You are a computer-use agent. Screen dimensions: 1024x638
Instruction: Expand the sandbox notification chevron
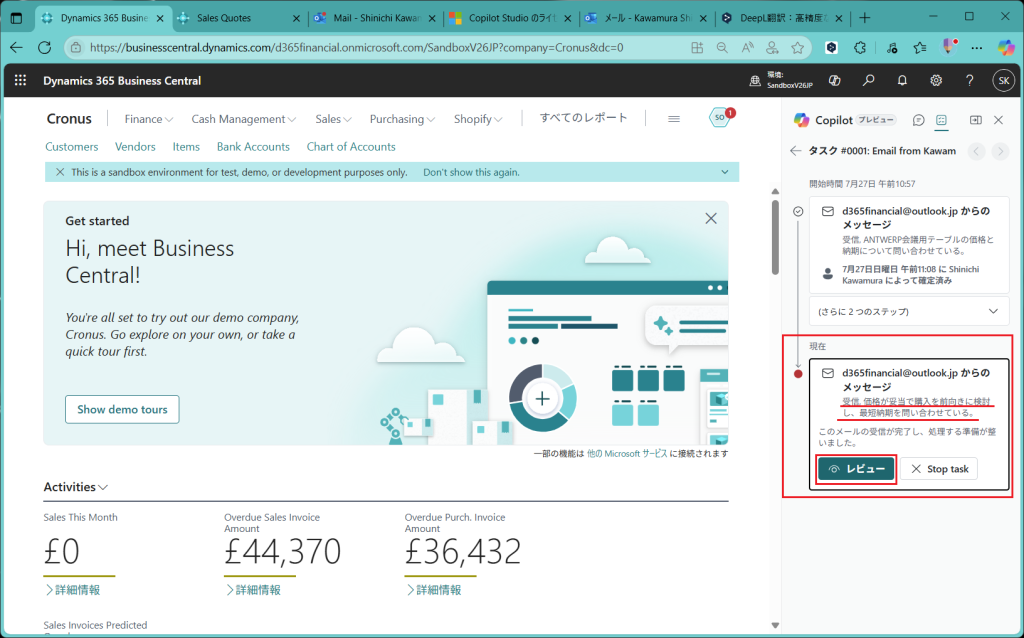click(x=725, y=172)
